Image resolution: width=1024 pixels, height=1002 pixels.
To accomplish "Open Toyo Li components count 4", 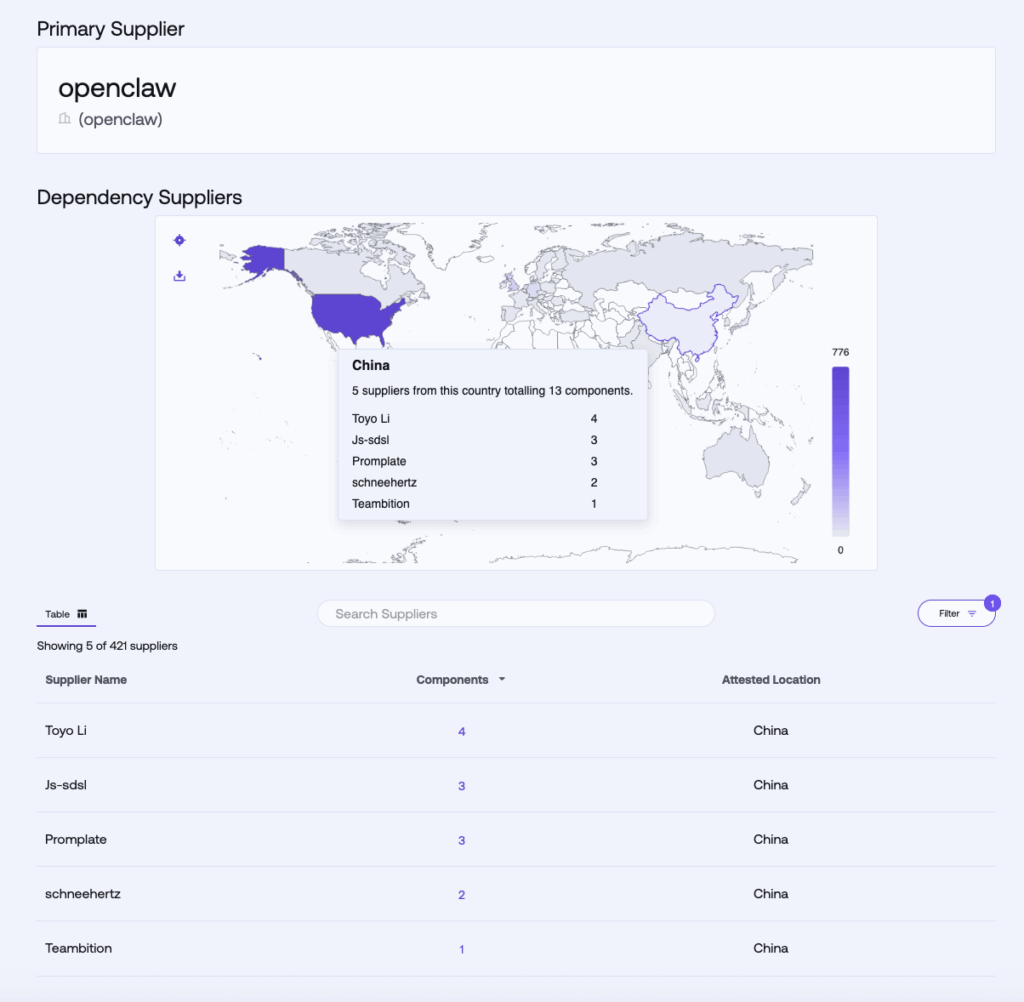I will [462, 732].
